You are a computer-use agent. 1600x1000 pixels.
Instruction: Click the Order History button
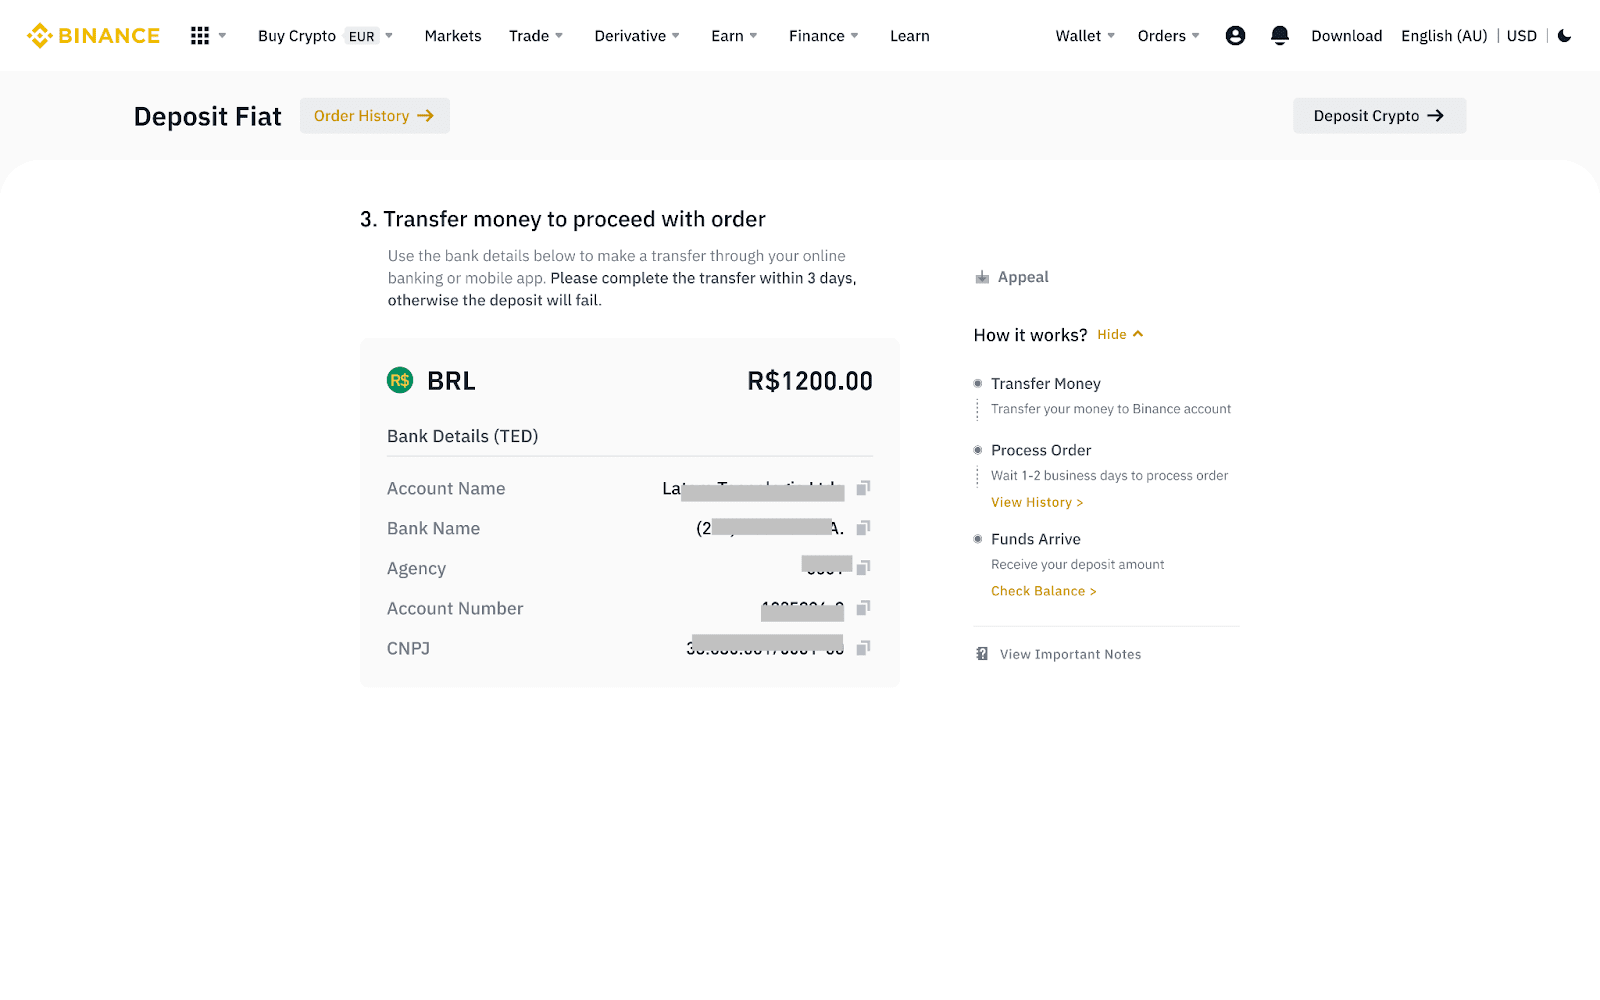(374, 116)
